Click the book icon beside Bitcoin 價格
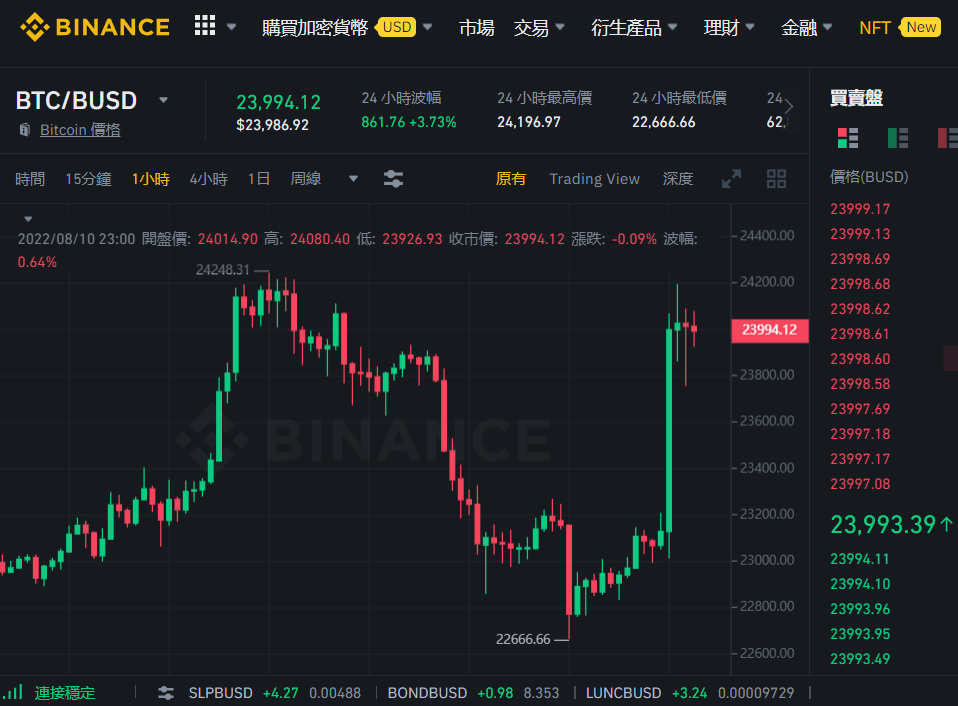 pos(25,129)
